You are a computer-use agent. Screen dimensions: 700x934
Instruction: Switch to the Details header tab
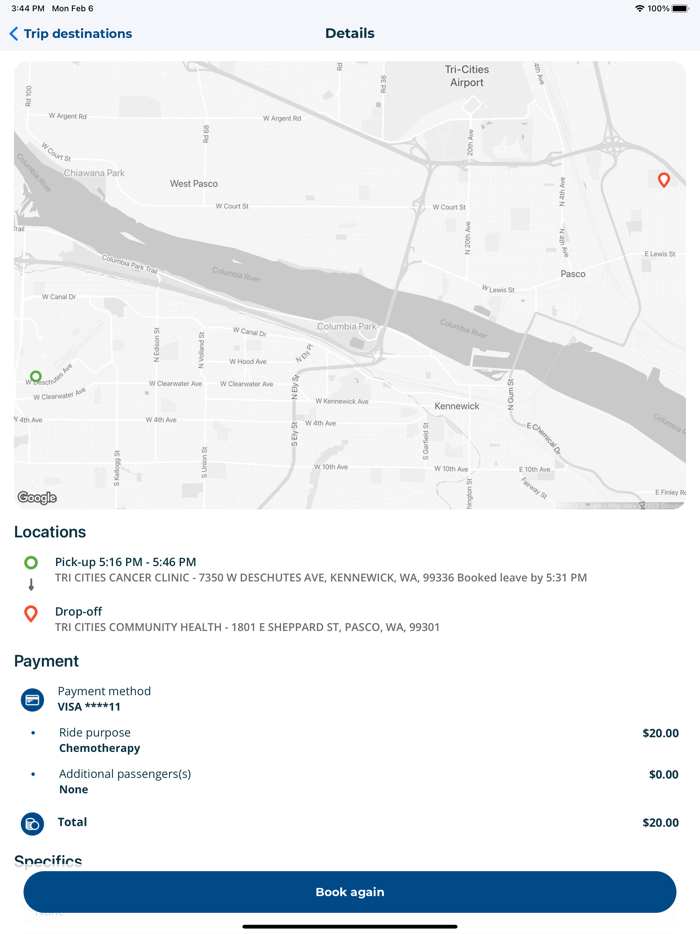click(350, 33)
